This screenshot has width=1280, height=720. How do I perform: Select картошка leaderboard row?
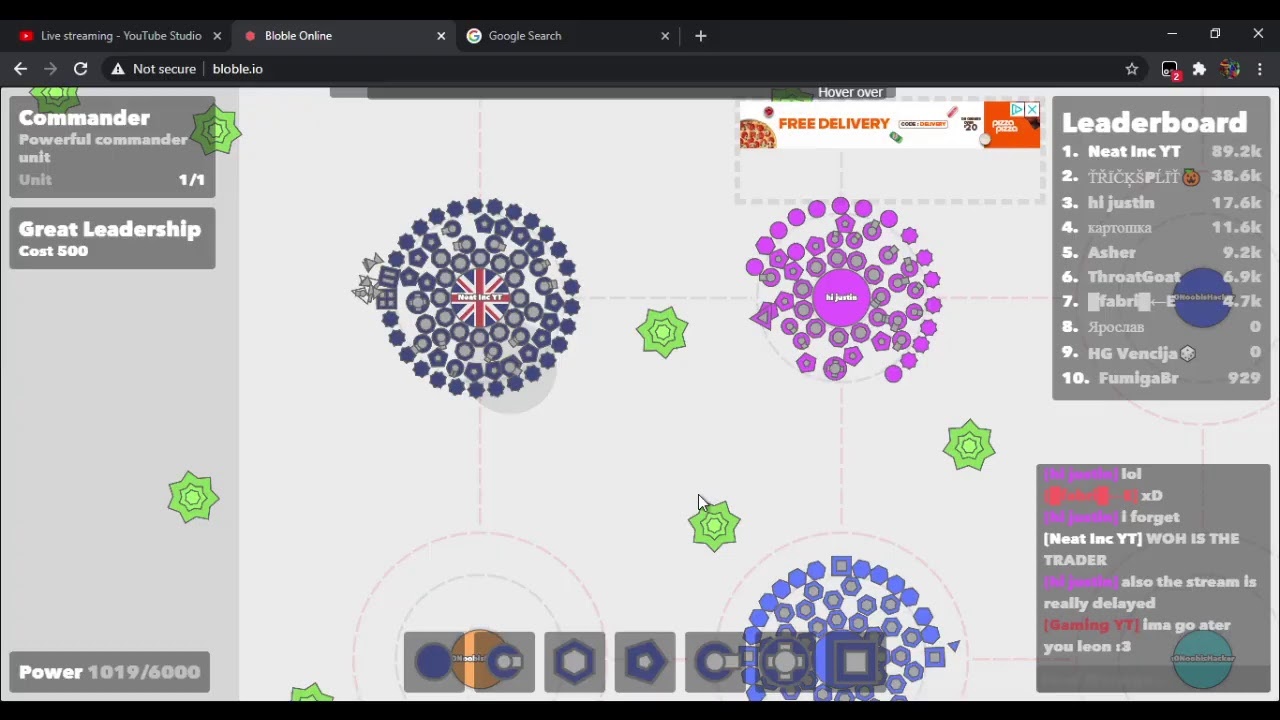pyautogui.click(x=1161, y=227)
